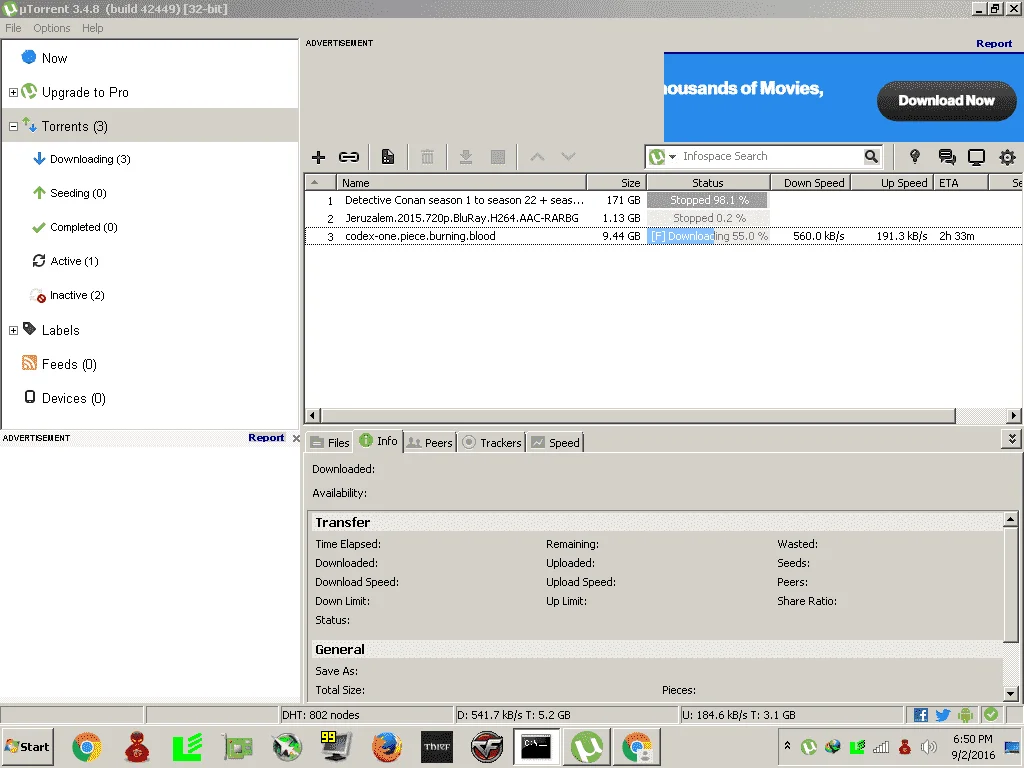Click the Info pane scroll down arrow
The image size is (1024, 768).
coord(1010,694)
